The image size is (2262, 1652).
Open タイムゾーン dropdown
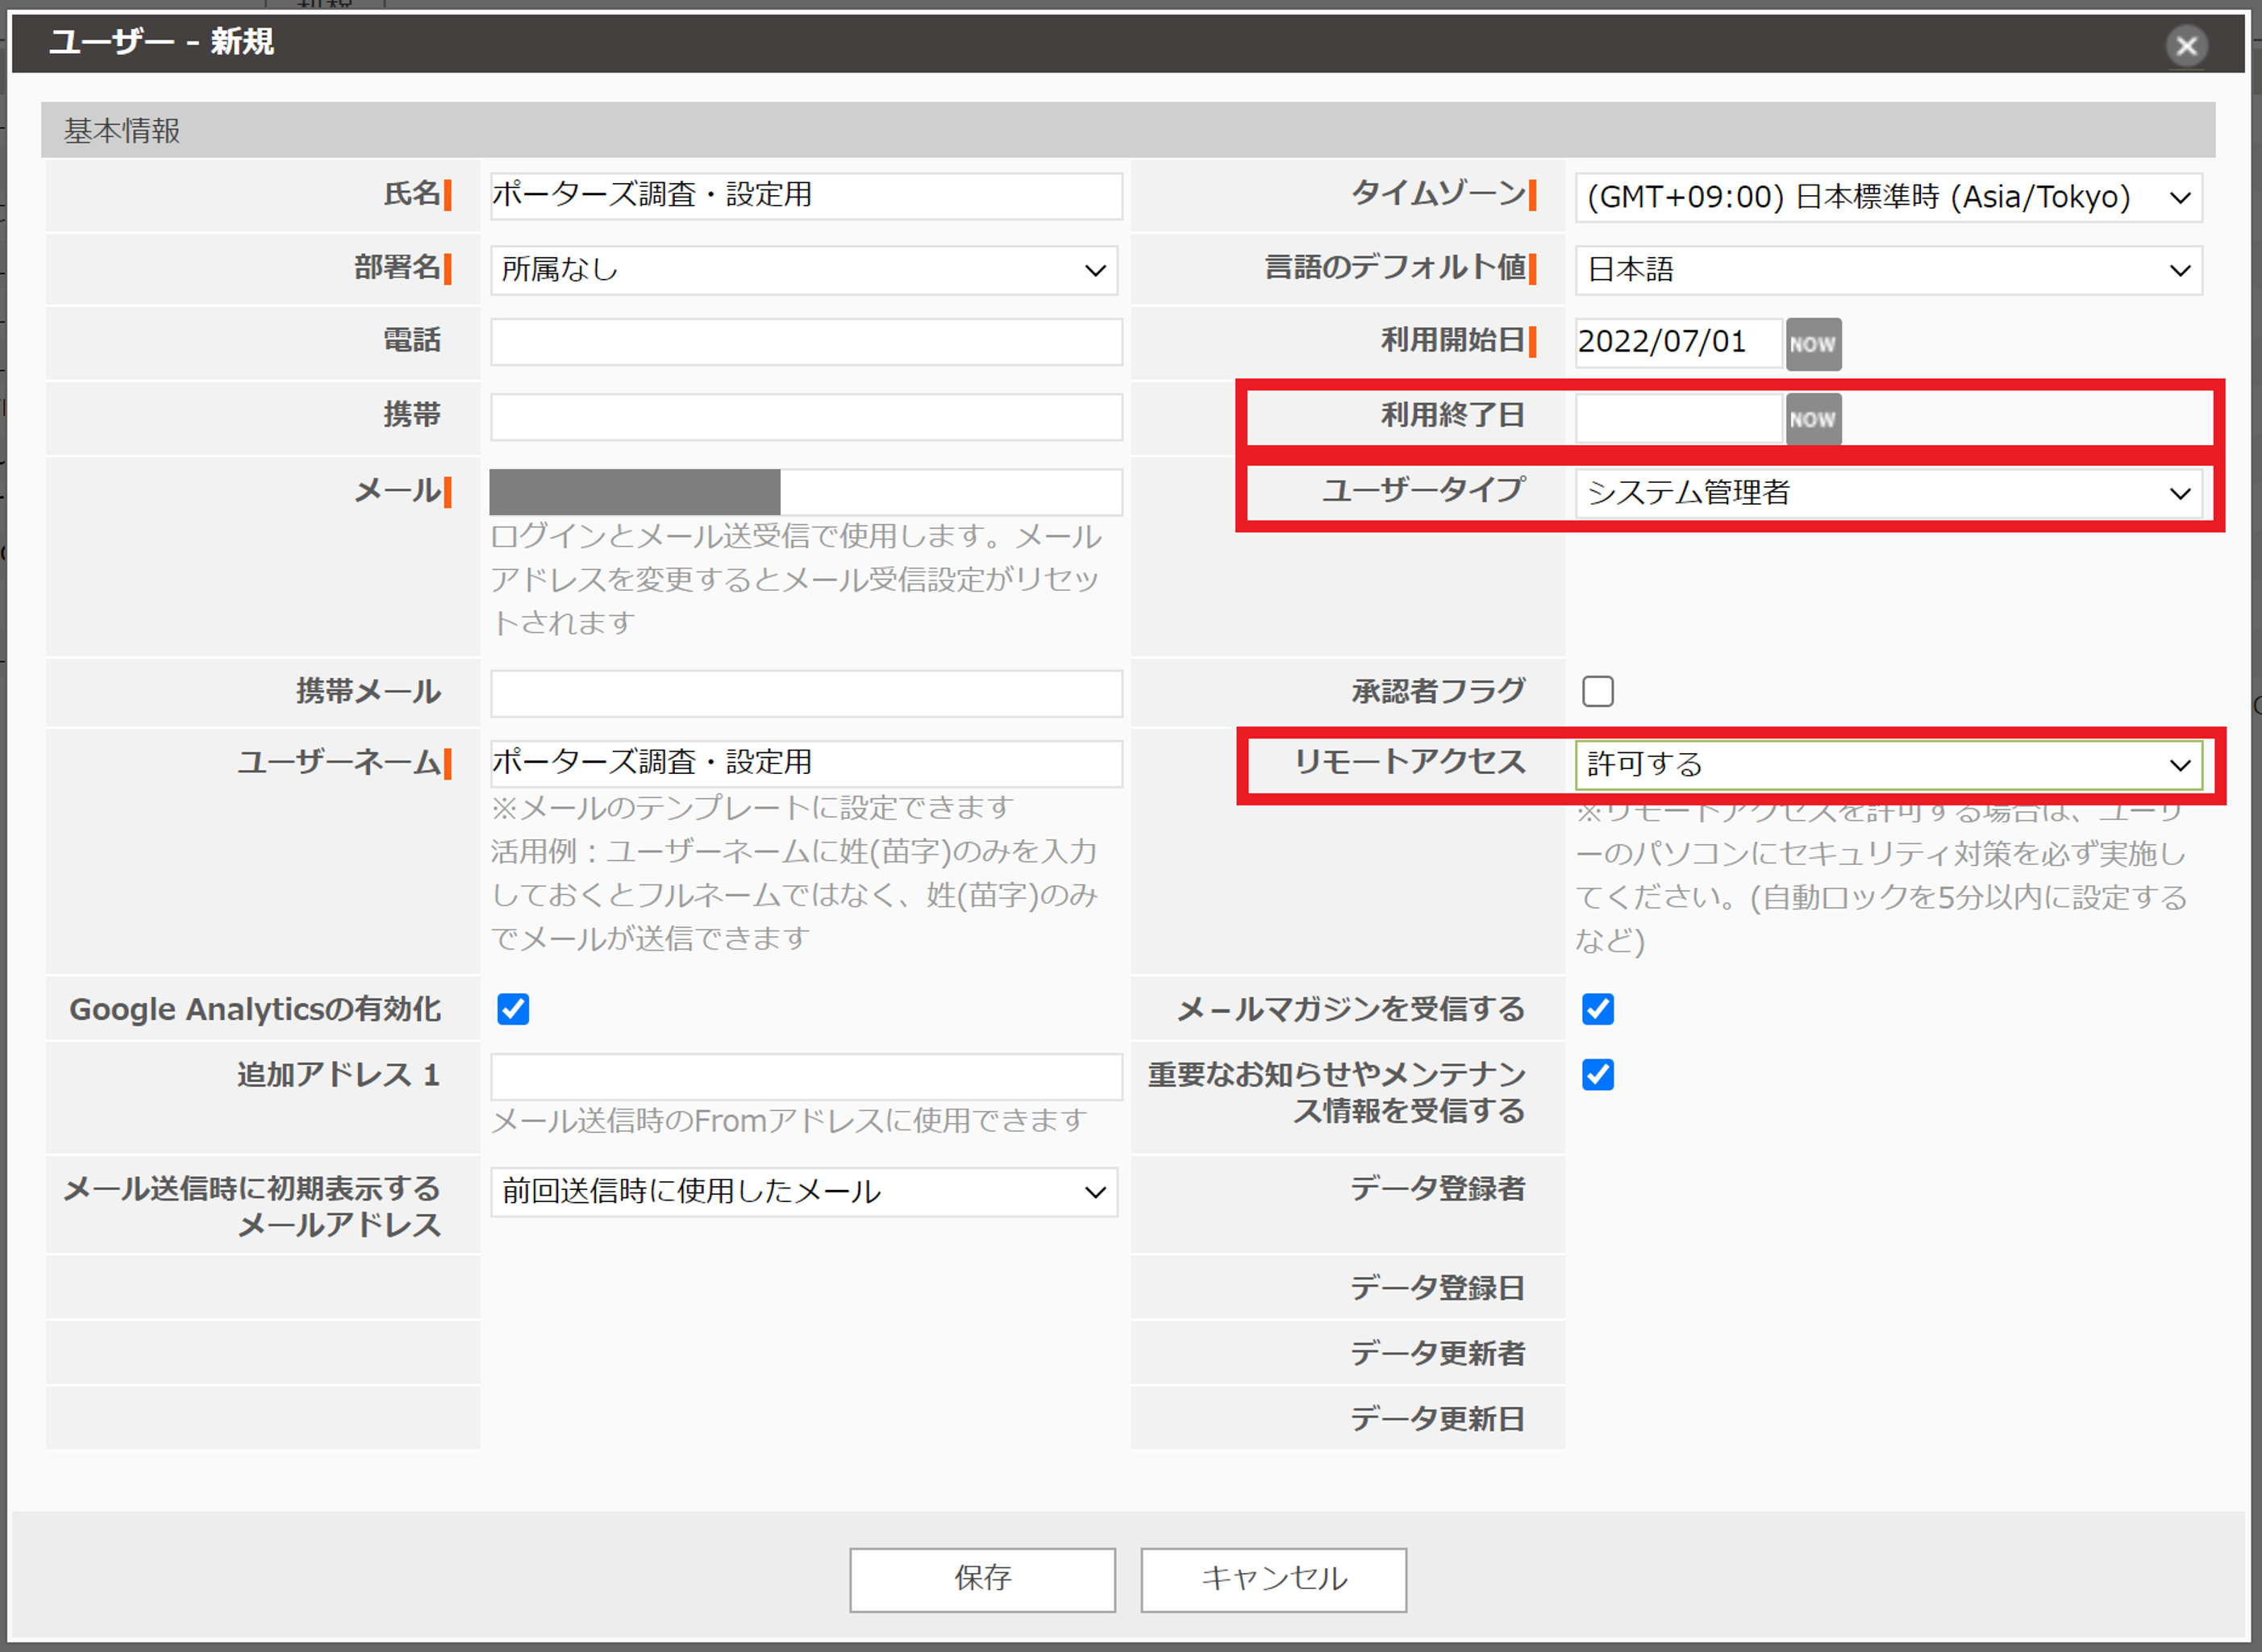tap(1888, 198)
